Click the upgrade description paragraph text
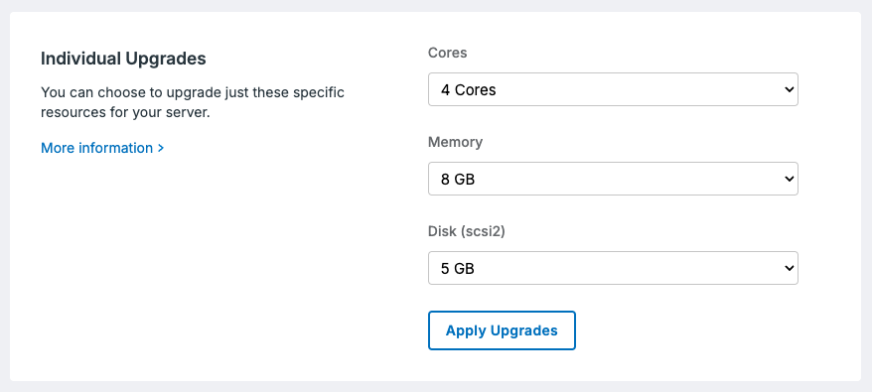Screen dimensions: 872x392 pyautogui.click(x=192, y=102)
